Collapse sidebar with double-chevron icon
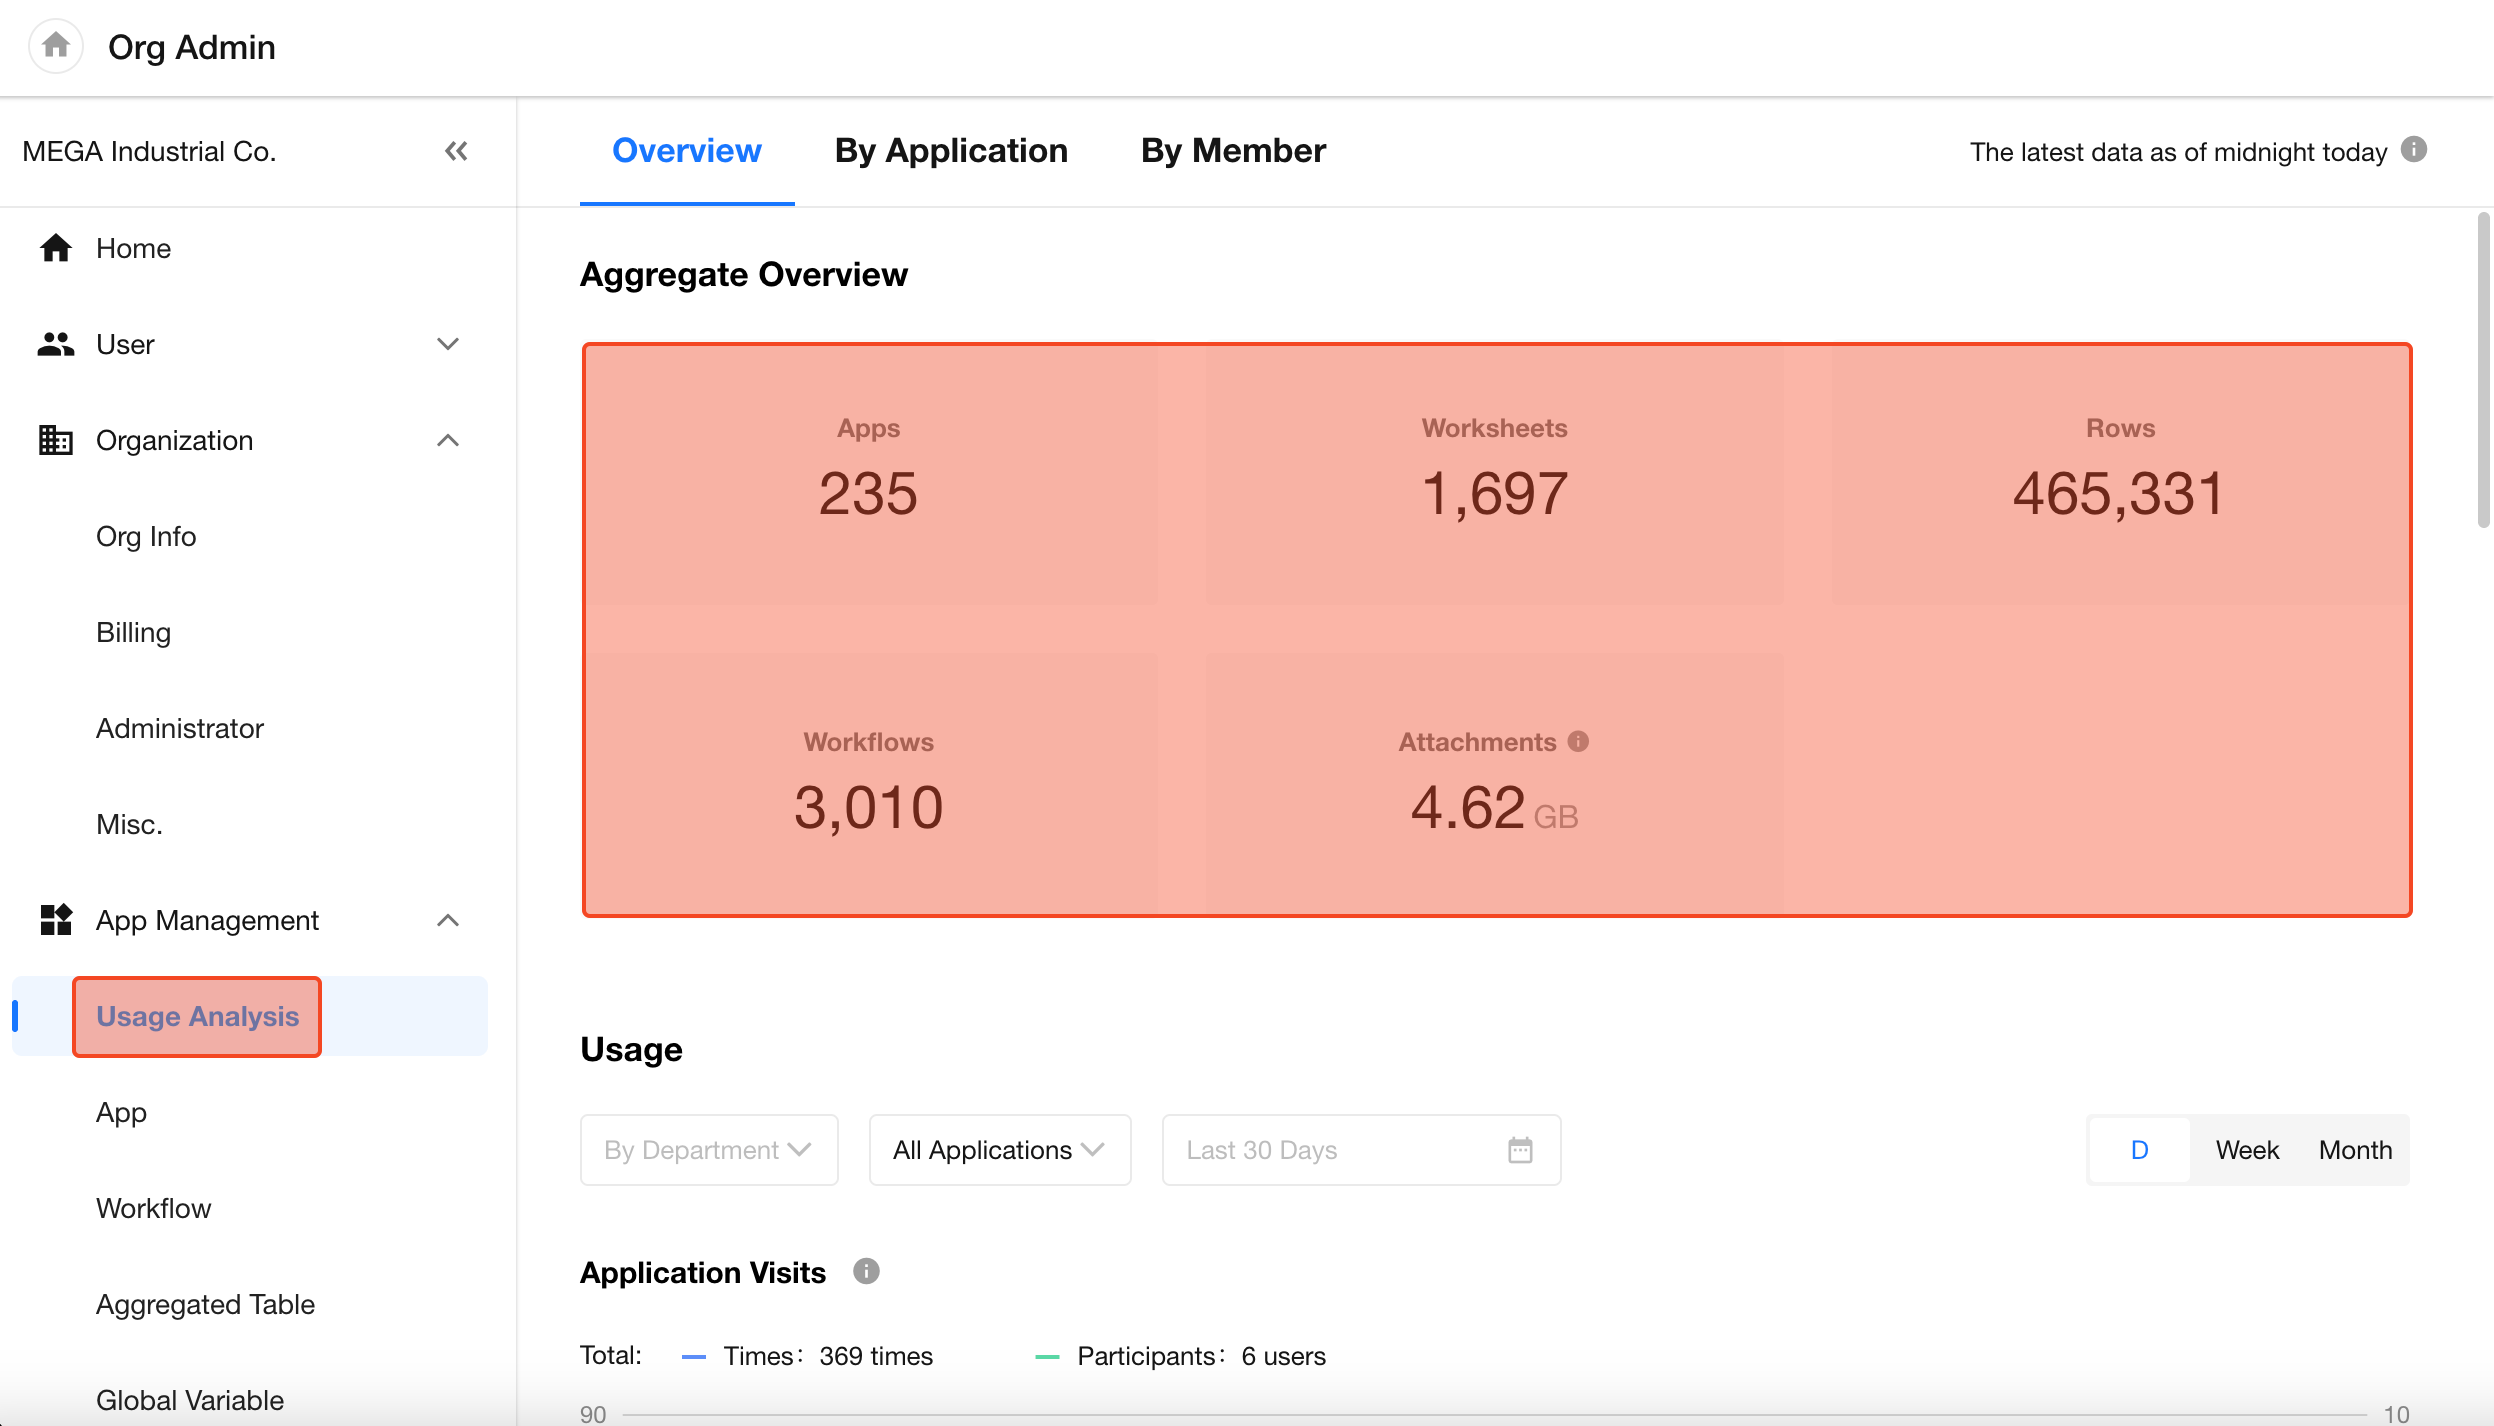The height and width of the screenshot is (1426, 2494). [456, 151]
